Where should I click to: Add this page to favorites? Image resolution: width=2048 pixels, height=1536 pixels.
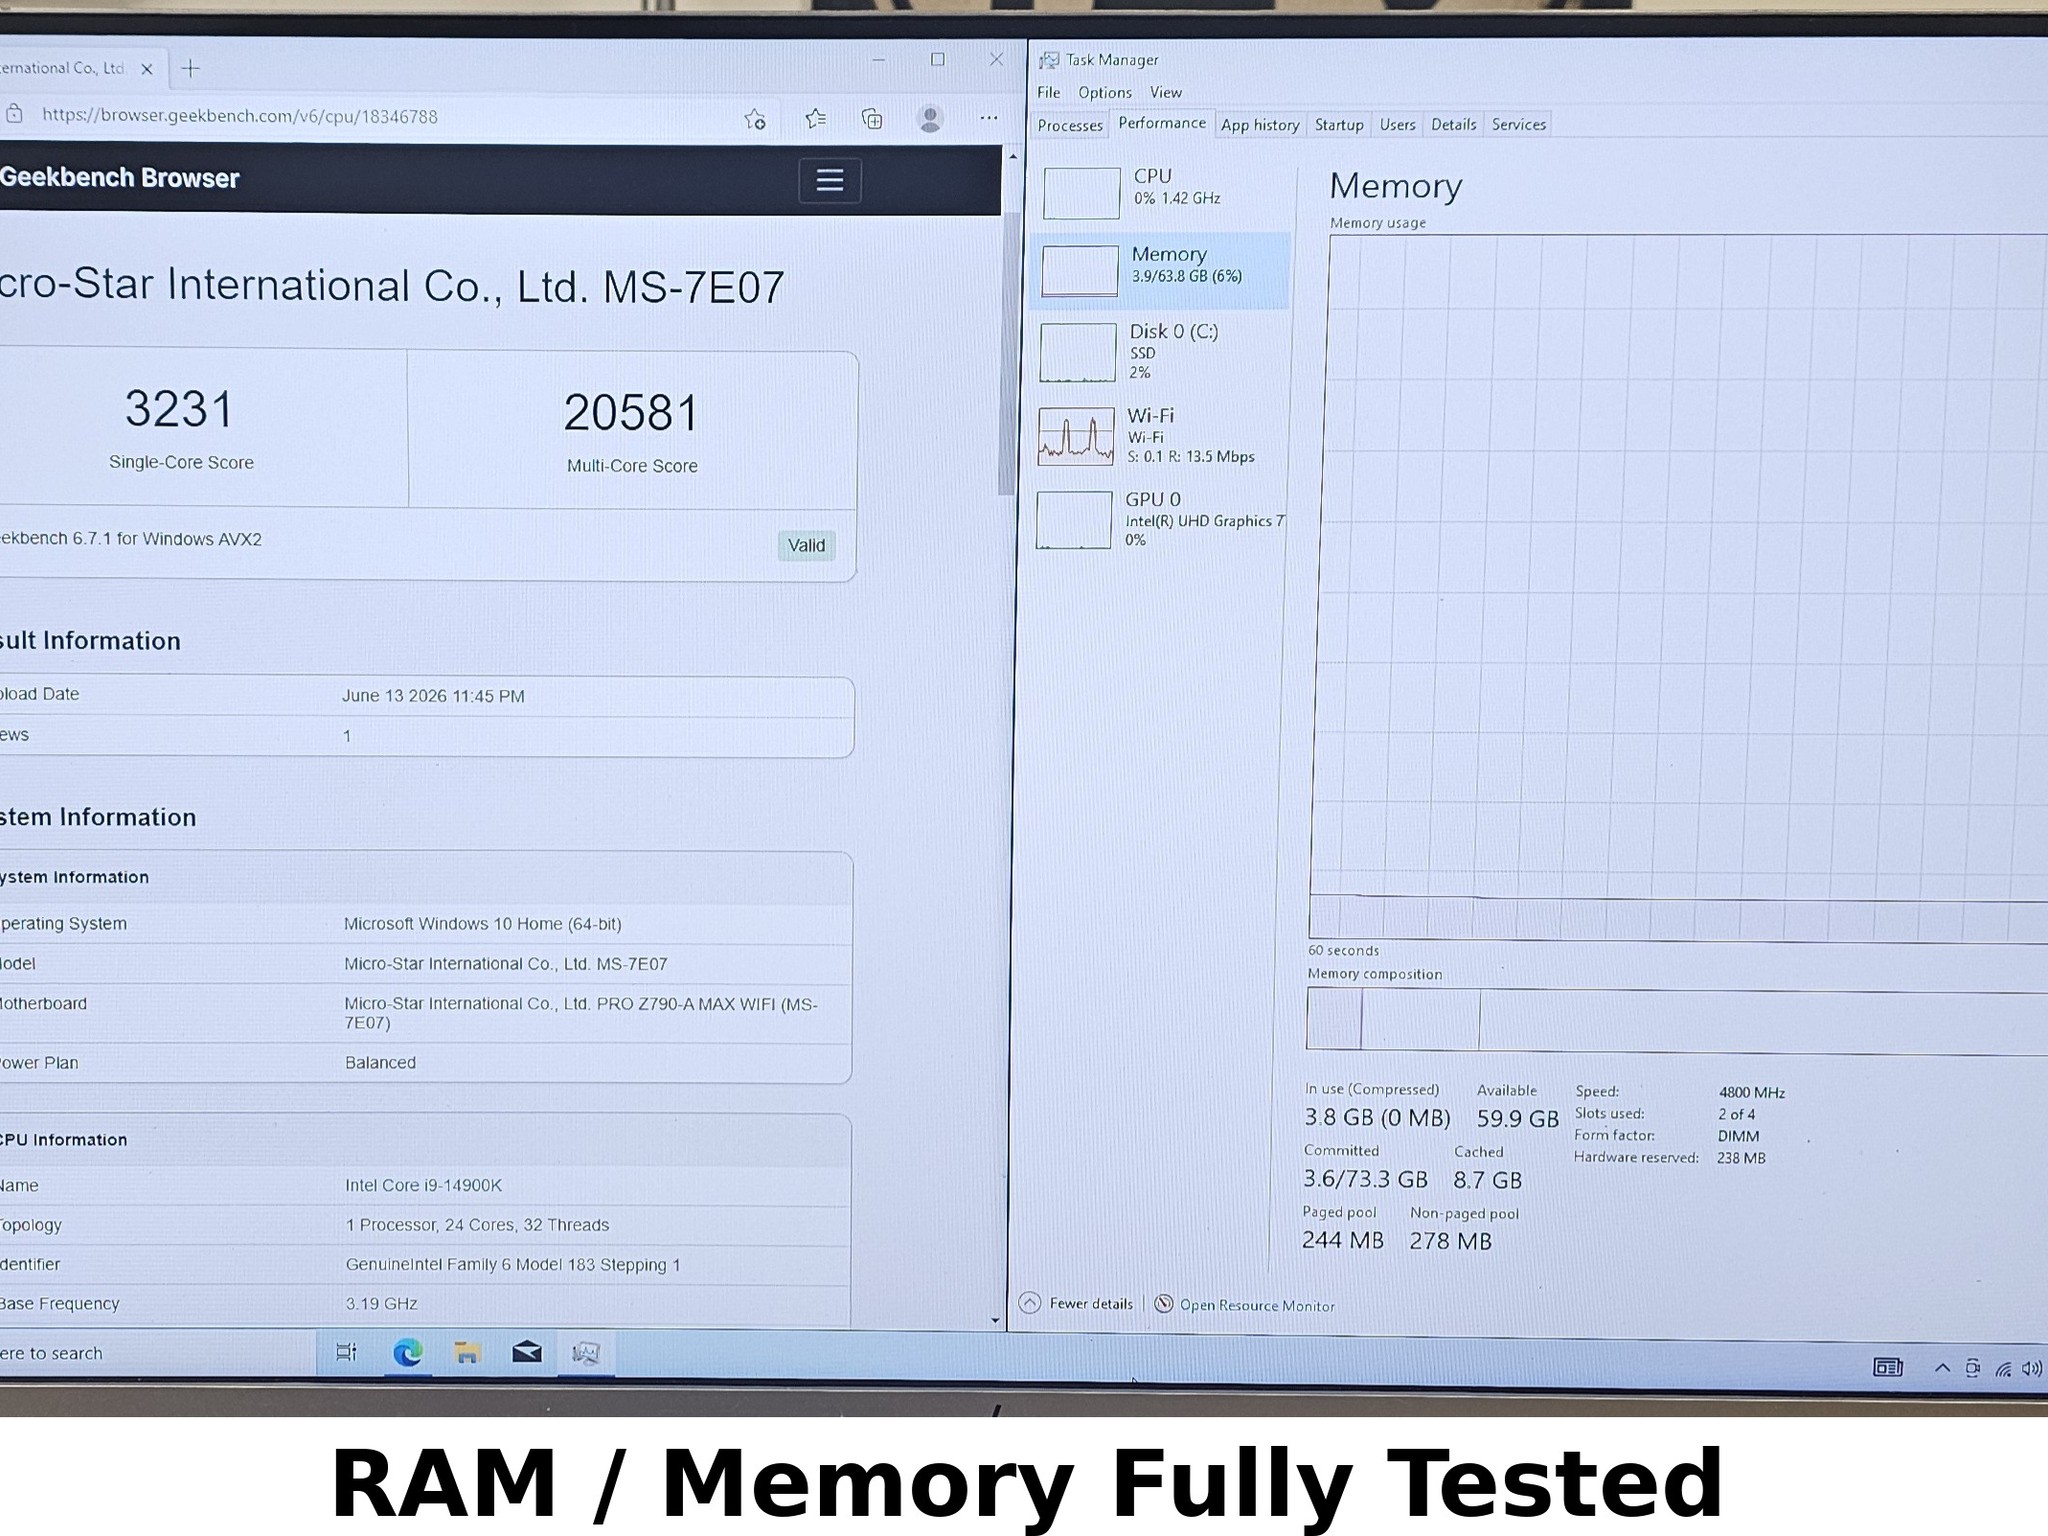click(755, 119)
